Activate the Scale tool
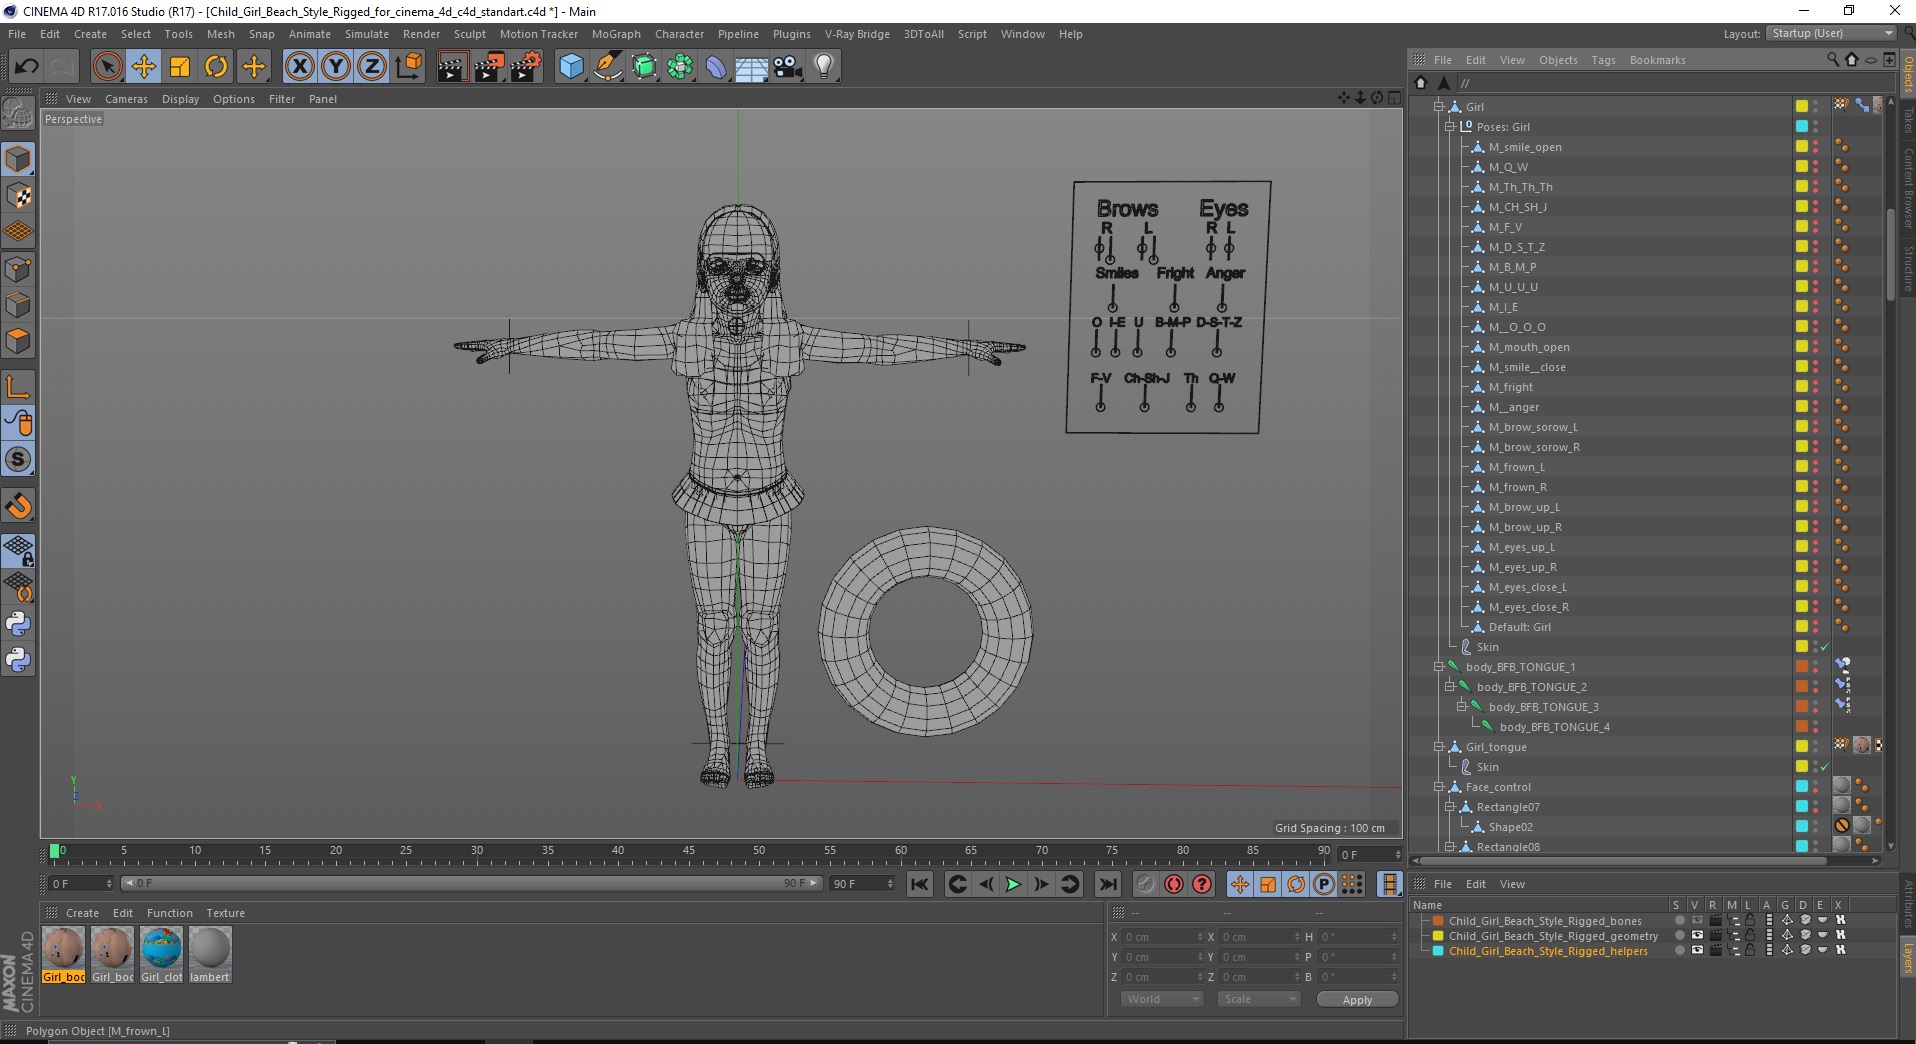 tap(180, 67)
